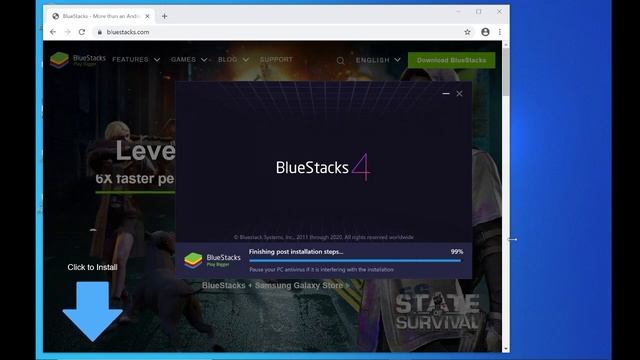Close the BlueStacks browser tab
The width and height of the screenshot is (640, 360).
pyautogui.click(x=147, y=16)
